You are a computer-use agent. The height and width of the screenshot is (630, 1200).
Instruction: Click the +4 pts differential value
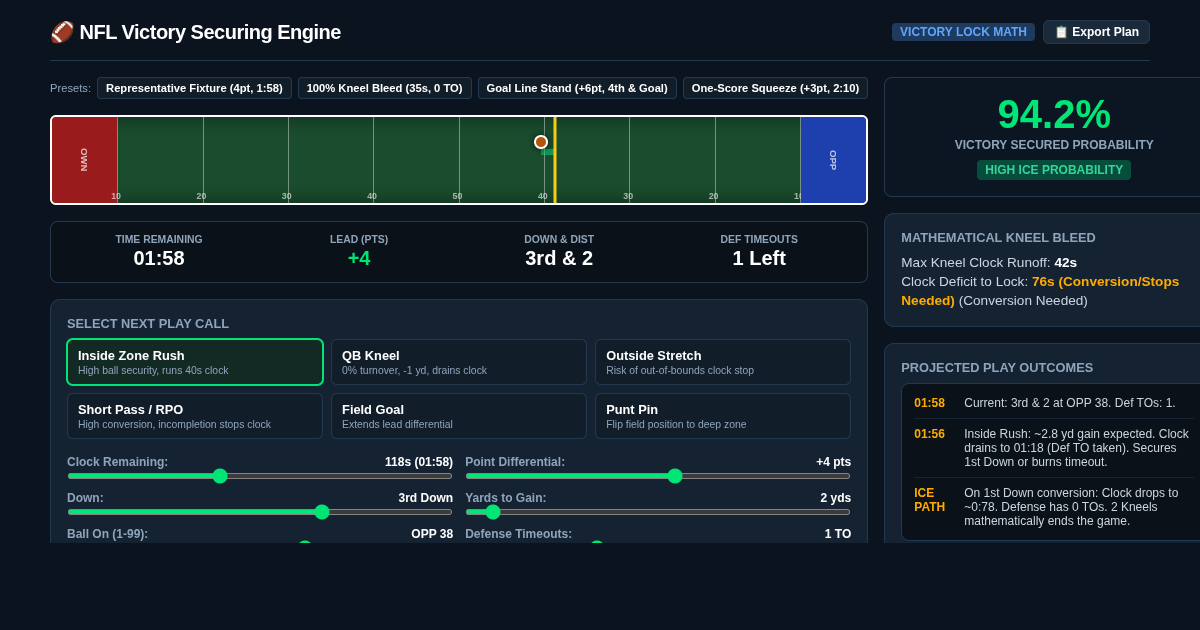pos(834,462)
